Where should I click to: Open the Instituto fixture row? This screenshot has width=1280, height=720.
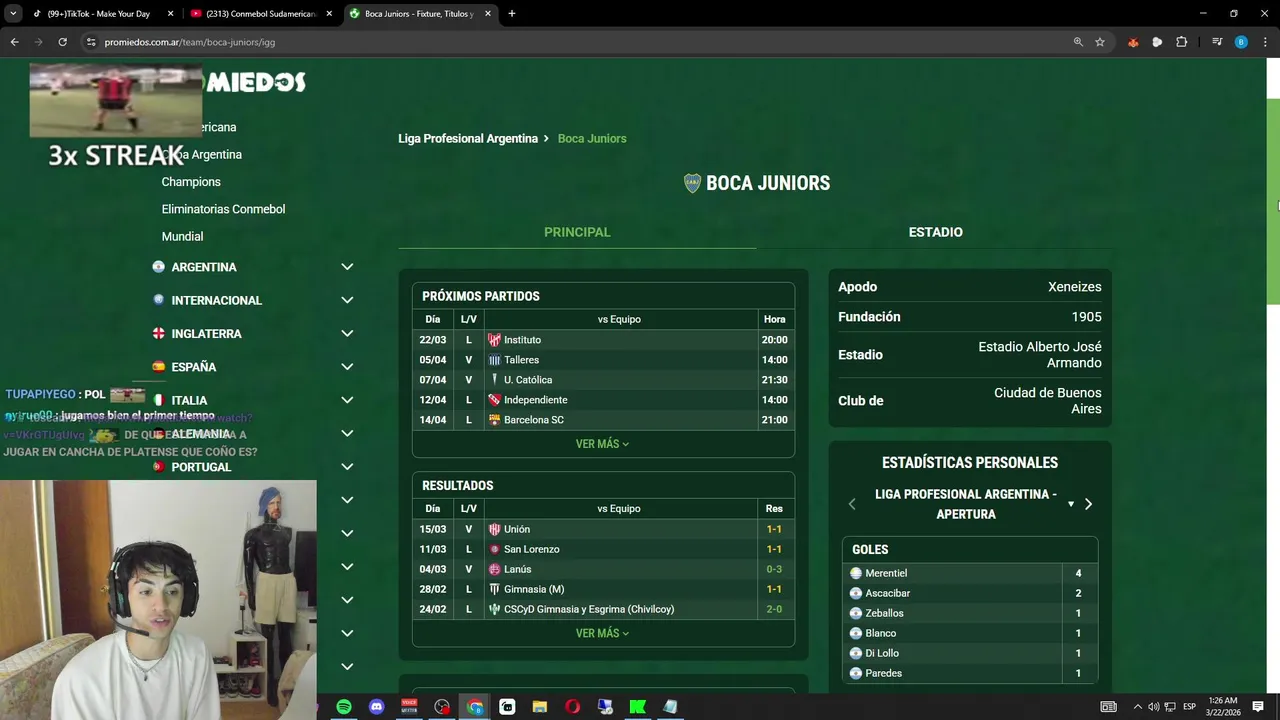pos(603,340)
